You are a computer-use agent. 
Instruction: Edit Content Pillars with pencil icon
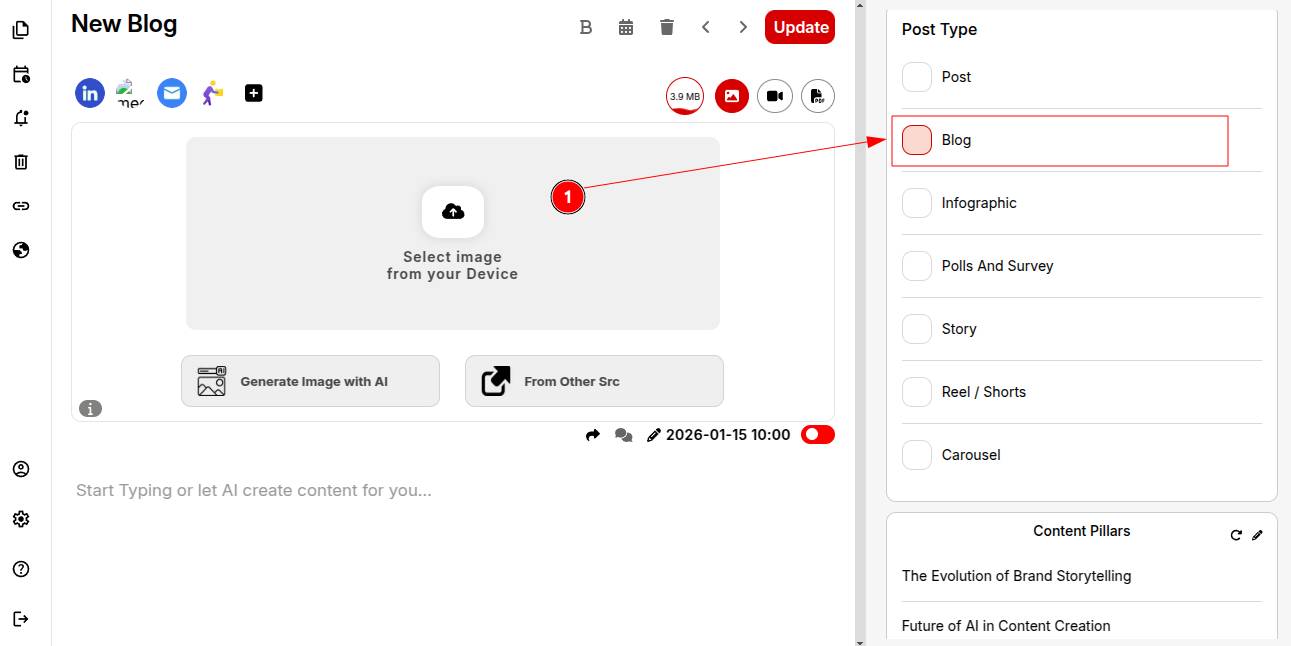pyautogui.click(x=1257, y=535)
